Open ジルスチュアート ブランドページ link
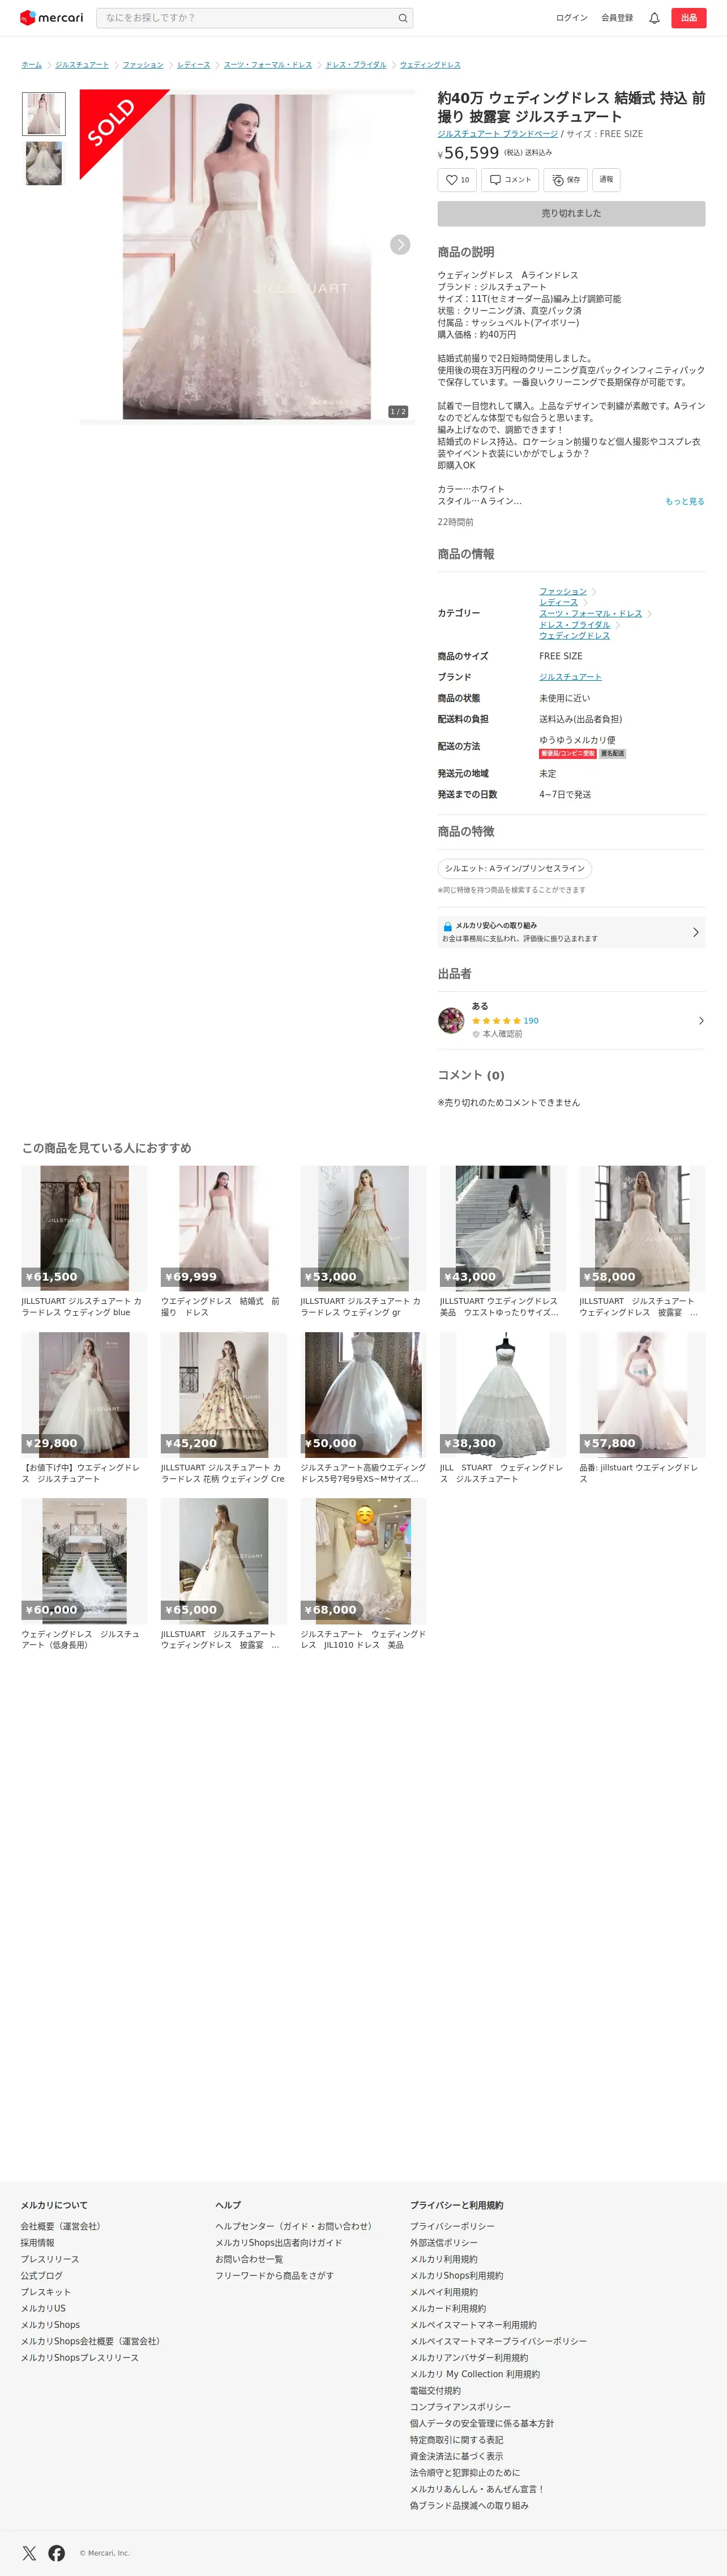This screenshot has width=727, height=2576. pyautogui.click(x=498, y=134)
